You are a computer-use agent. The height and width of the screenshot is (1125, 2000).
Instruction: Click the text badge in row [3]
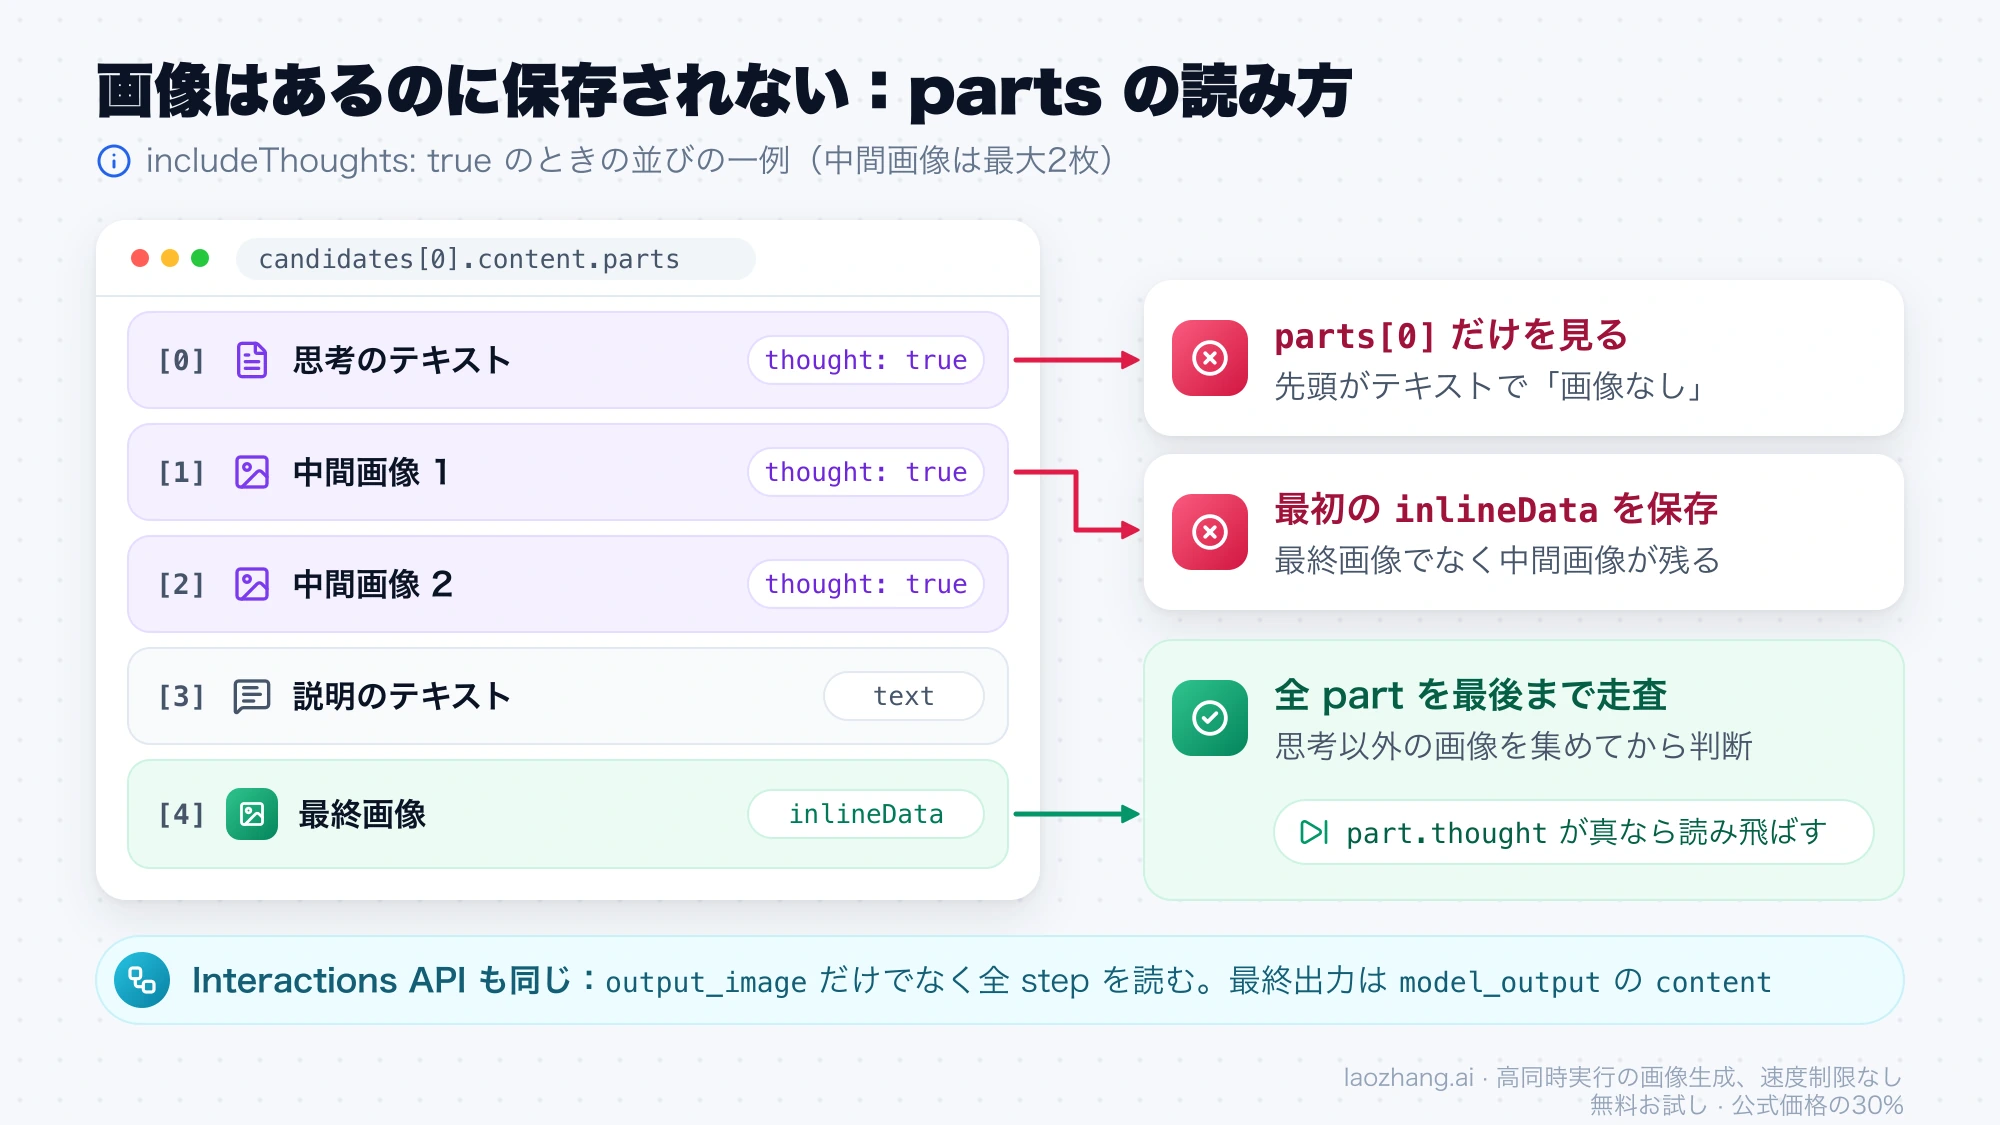pos(904,696)
